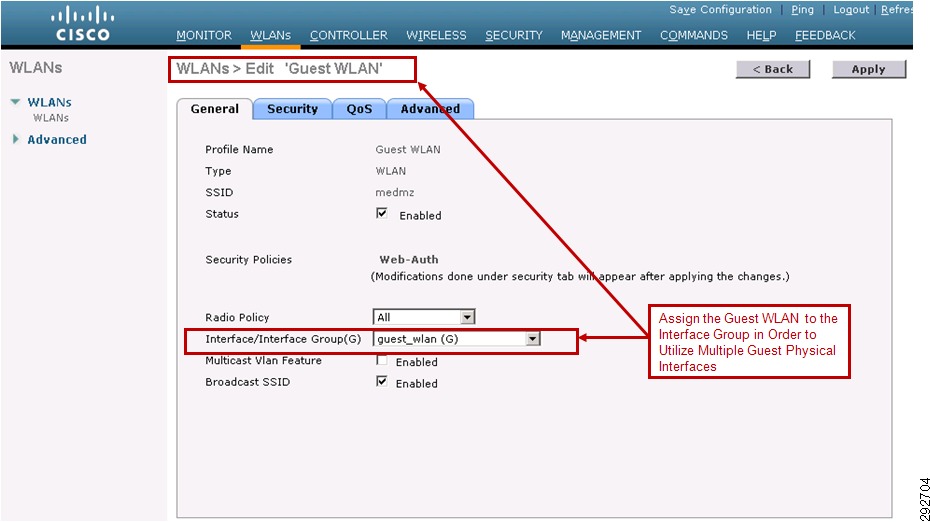Open the Advanced sidebar link
The width and height of the screenshot is (930, 522).
point(57,139)
